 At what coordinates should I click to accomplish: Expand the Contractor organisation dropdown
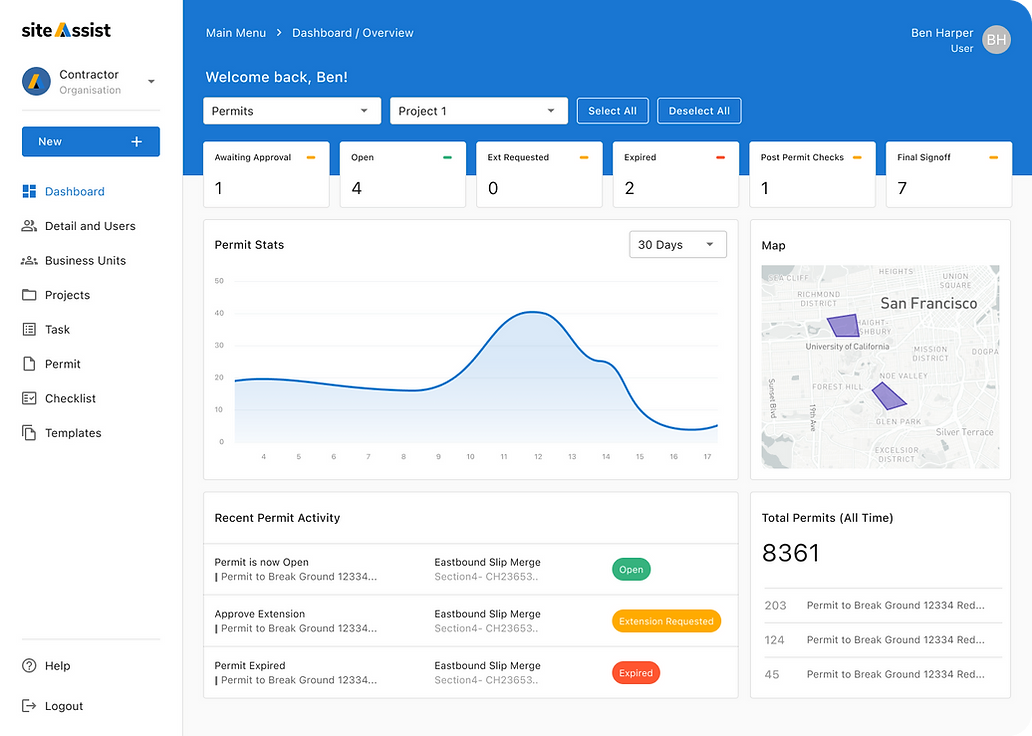click(151, 82)
